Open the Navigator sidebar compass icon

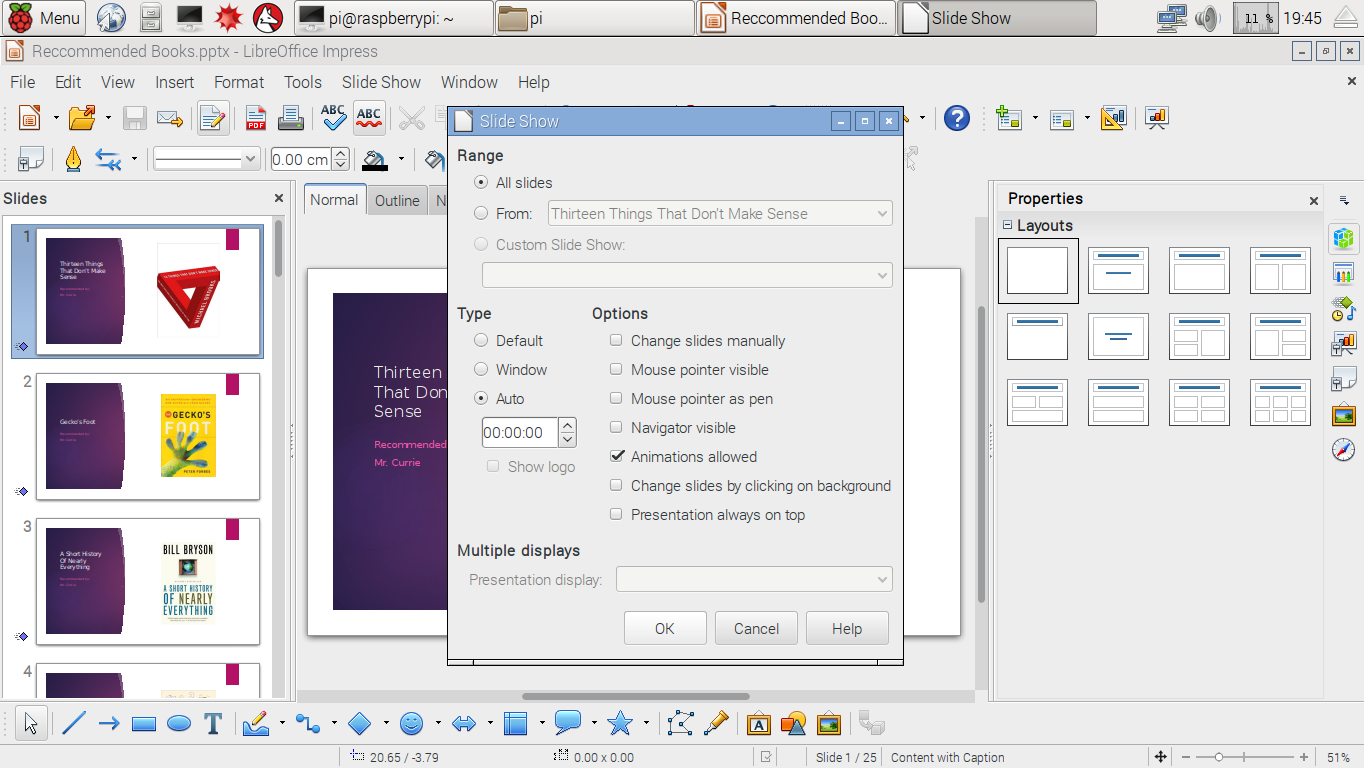(x=1343, y=450)
